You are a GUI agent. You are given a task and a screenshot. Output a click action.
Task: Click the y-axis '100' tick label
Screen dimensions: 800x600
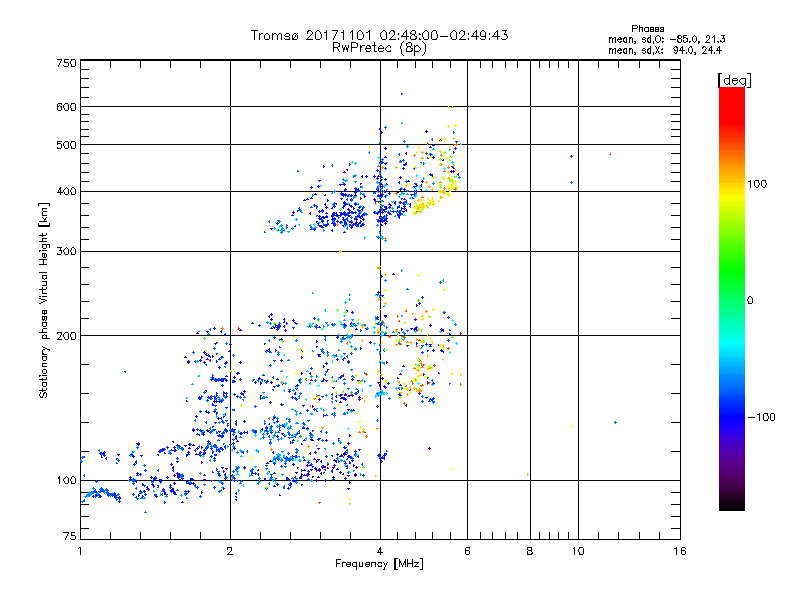(x=66, y=480)
